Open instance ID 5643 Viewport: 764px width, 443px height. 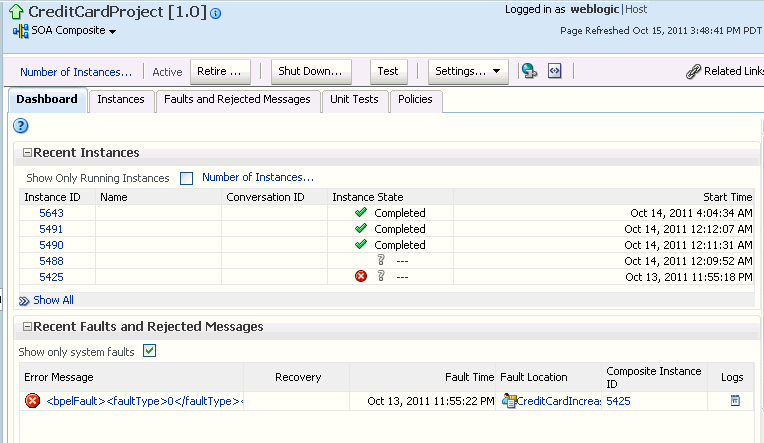point(51,213)
